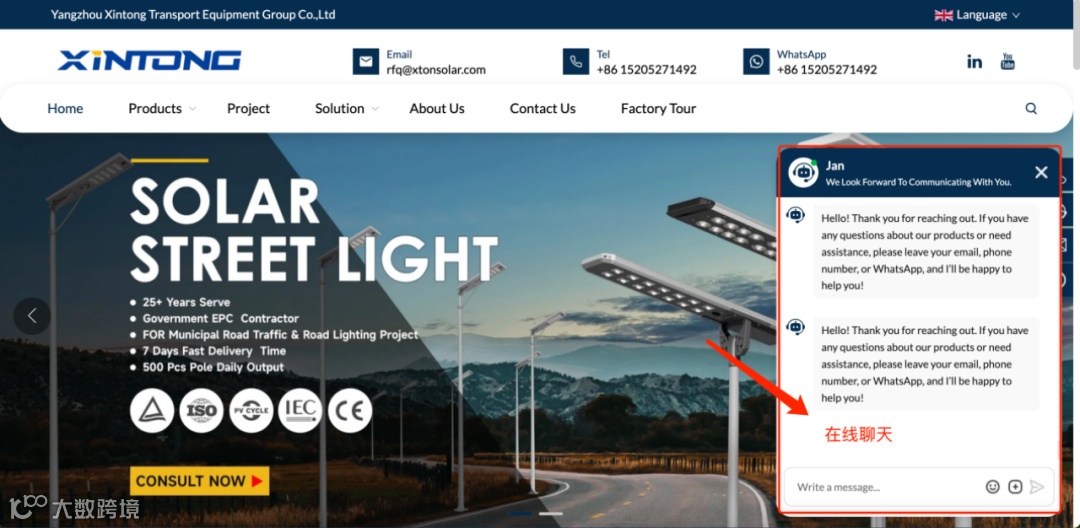
Task: Send chat message with arrow icon
Action: coord(1037,487)
